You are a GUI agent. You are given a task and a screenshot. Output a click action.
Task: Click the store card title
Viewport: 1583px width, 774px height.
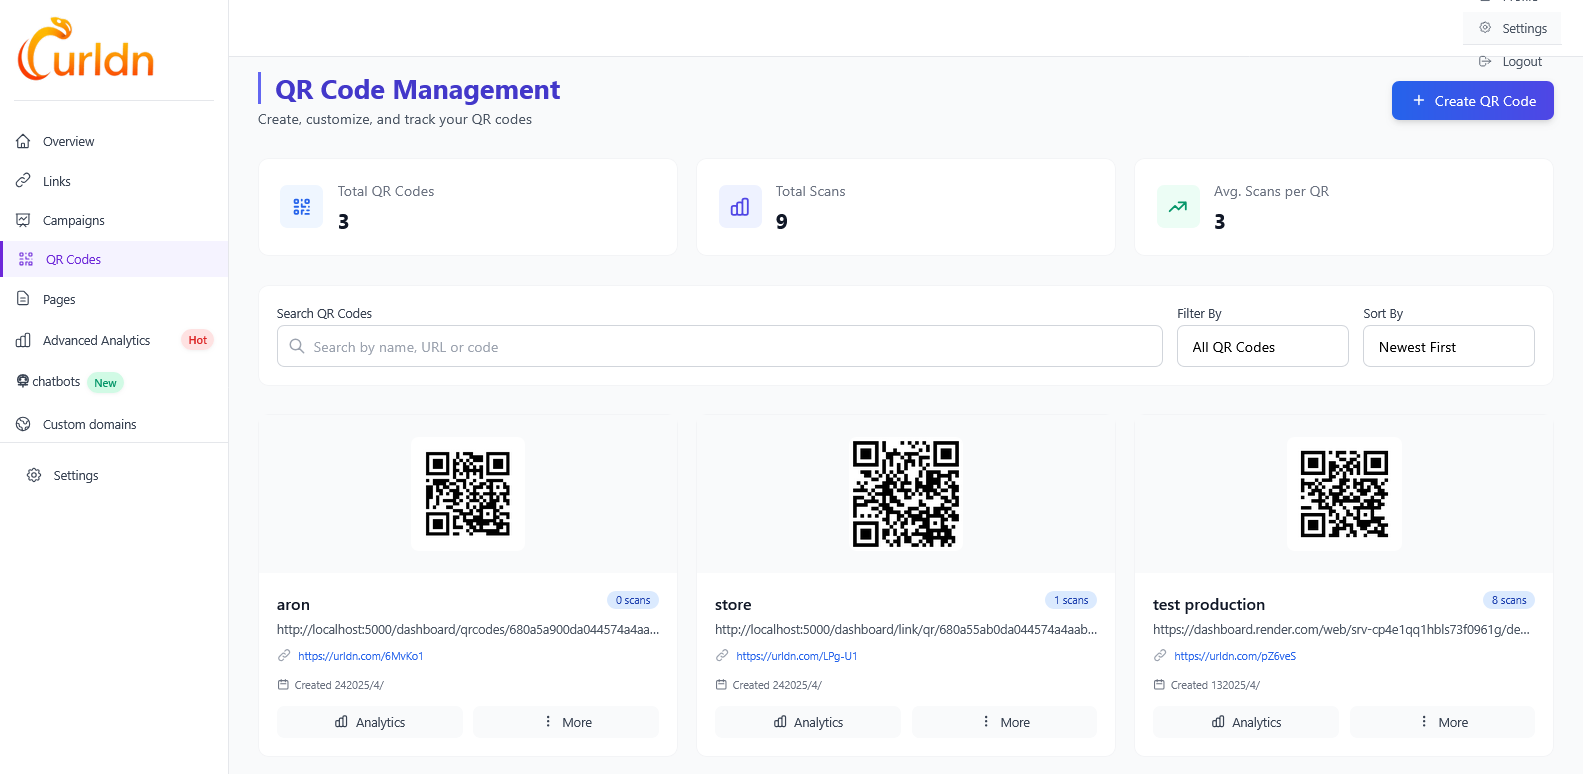click(733, 605)
